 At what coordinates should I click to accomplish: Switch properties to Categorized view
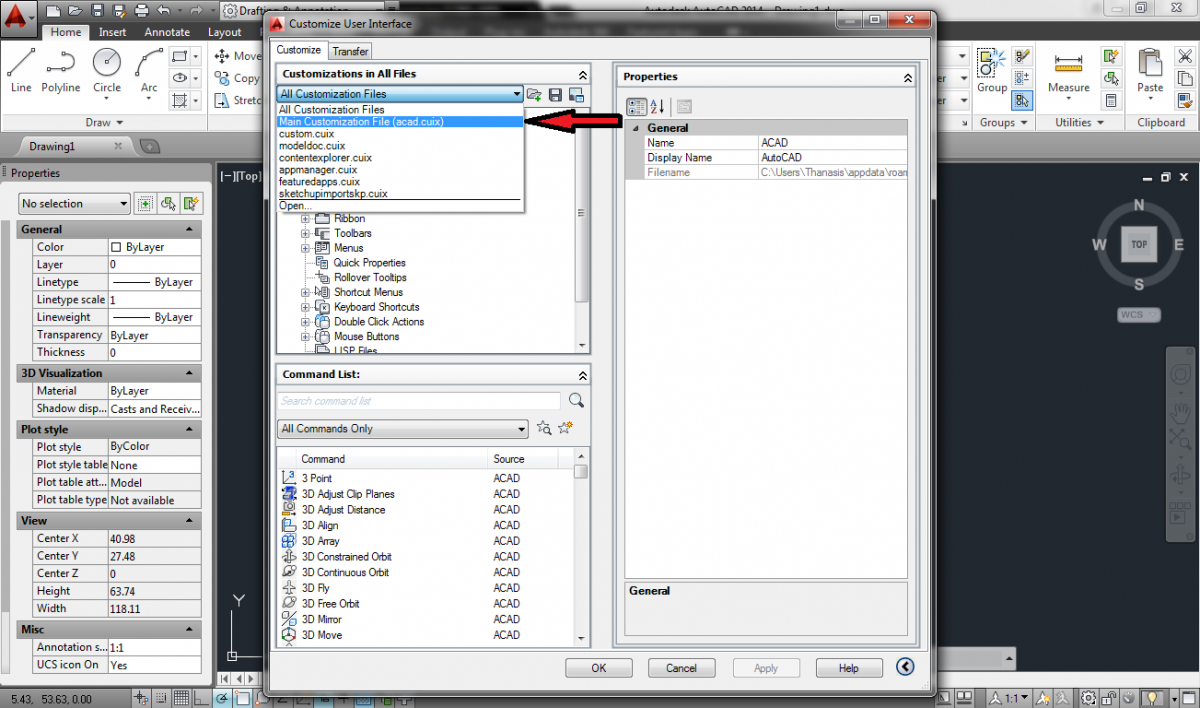[636, 106]
